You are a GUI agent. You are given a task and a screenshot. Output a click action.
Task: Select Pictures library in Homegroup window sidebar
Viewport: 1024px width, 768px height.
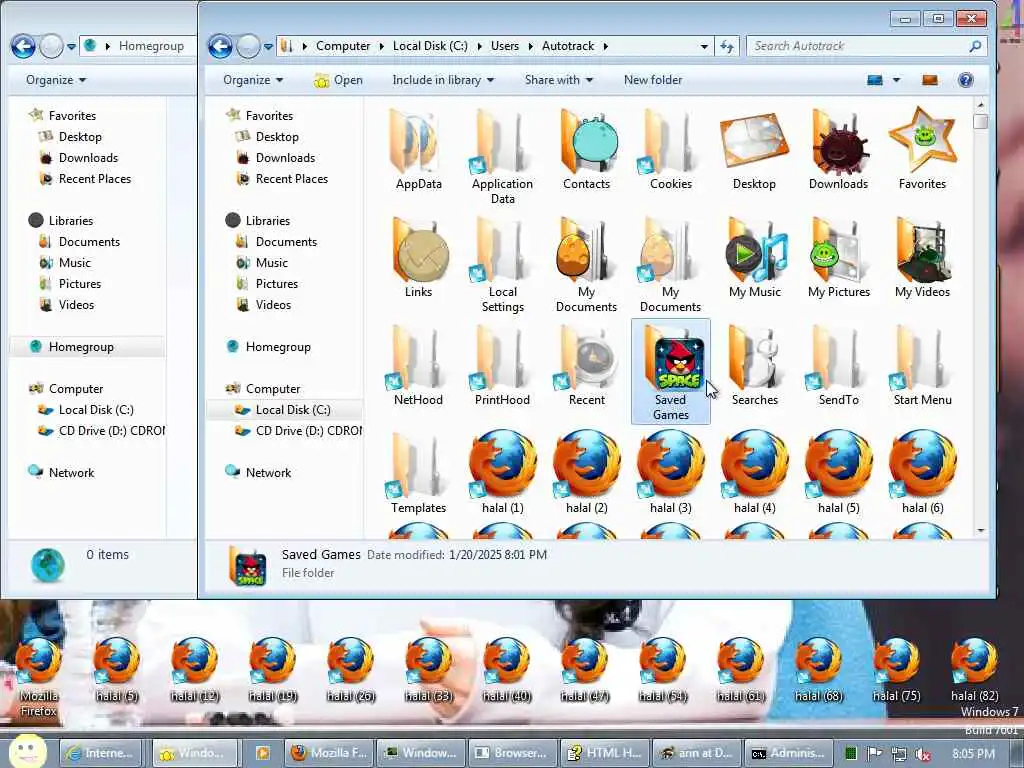coord(71,283)
